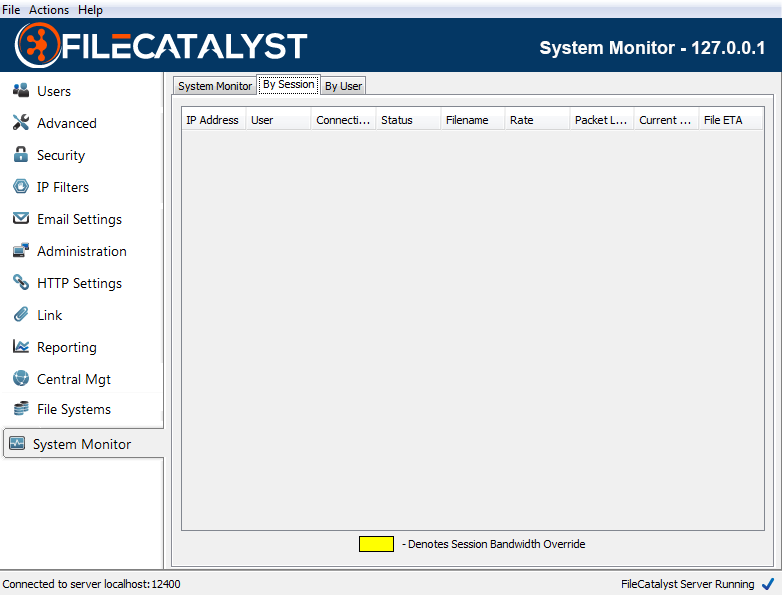This screenshot has width=782, height=595.
Task: Sort by File ETA column
Action: [x=731, y=120]
